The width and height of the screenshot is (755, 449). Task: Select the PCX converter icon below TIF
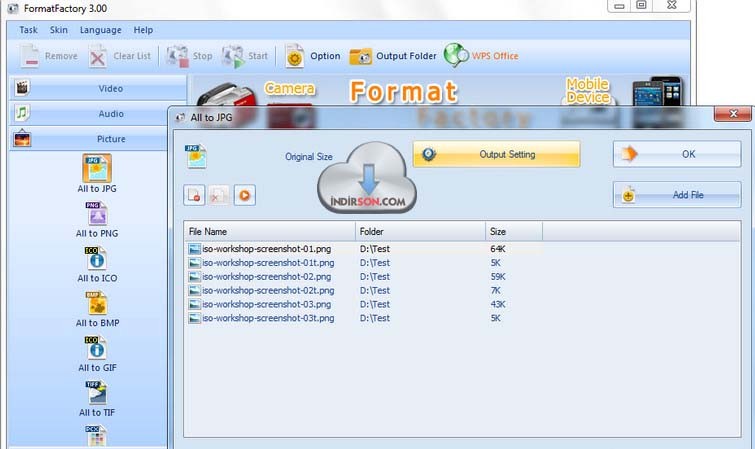coord(96,436)
